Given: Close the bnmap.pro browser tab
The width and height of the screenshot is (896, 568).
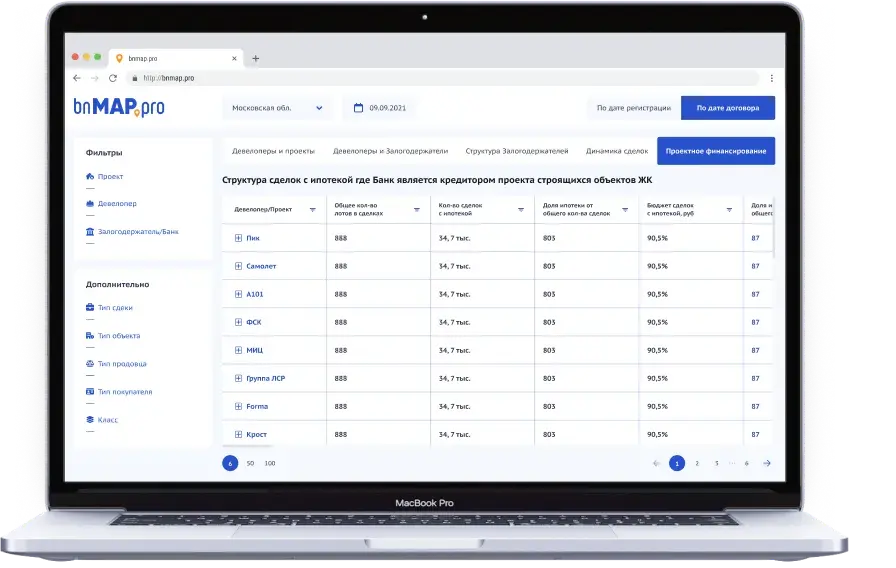Looking at the screenshot, I should click(x=234, y=58).
